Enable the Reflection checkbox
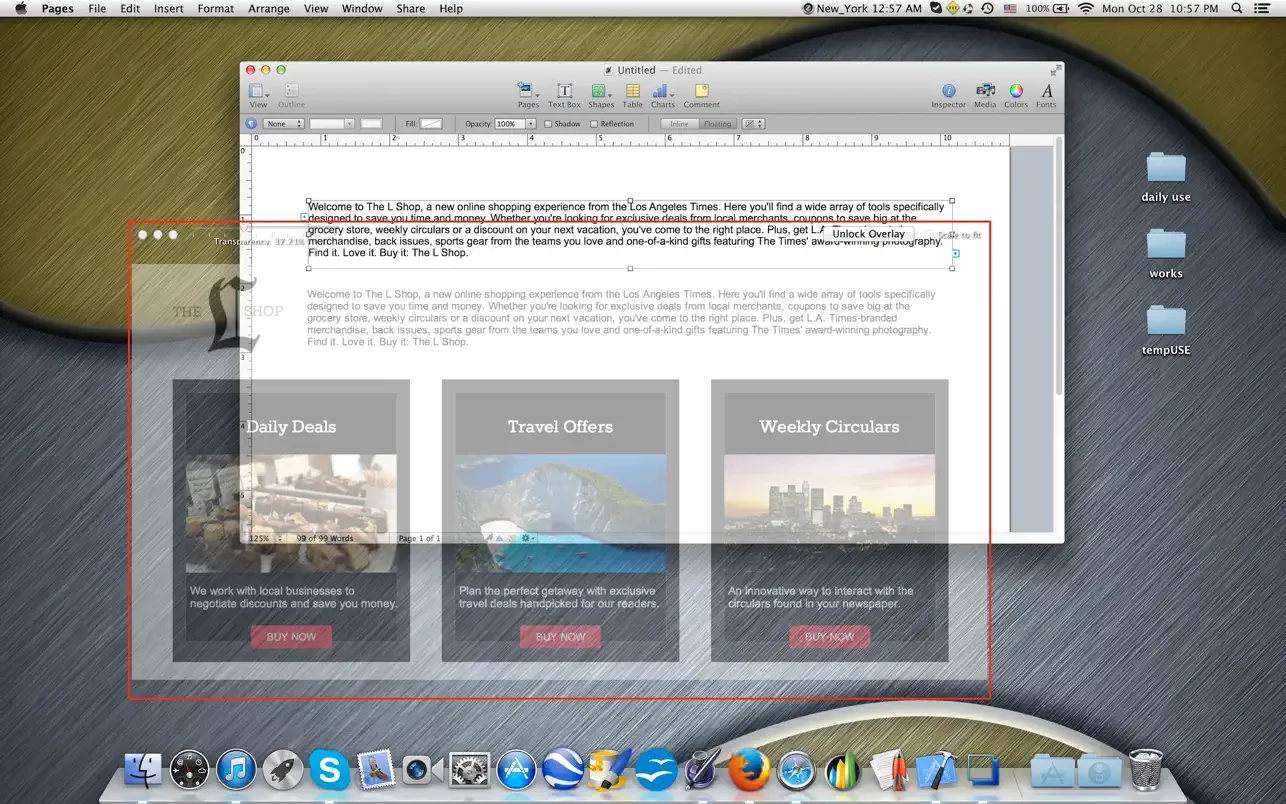 594,124
